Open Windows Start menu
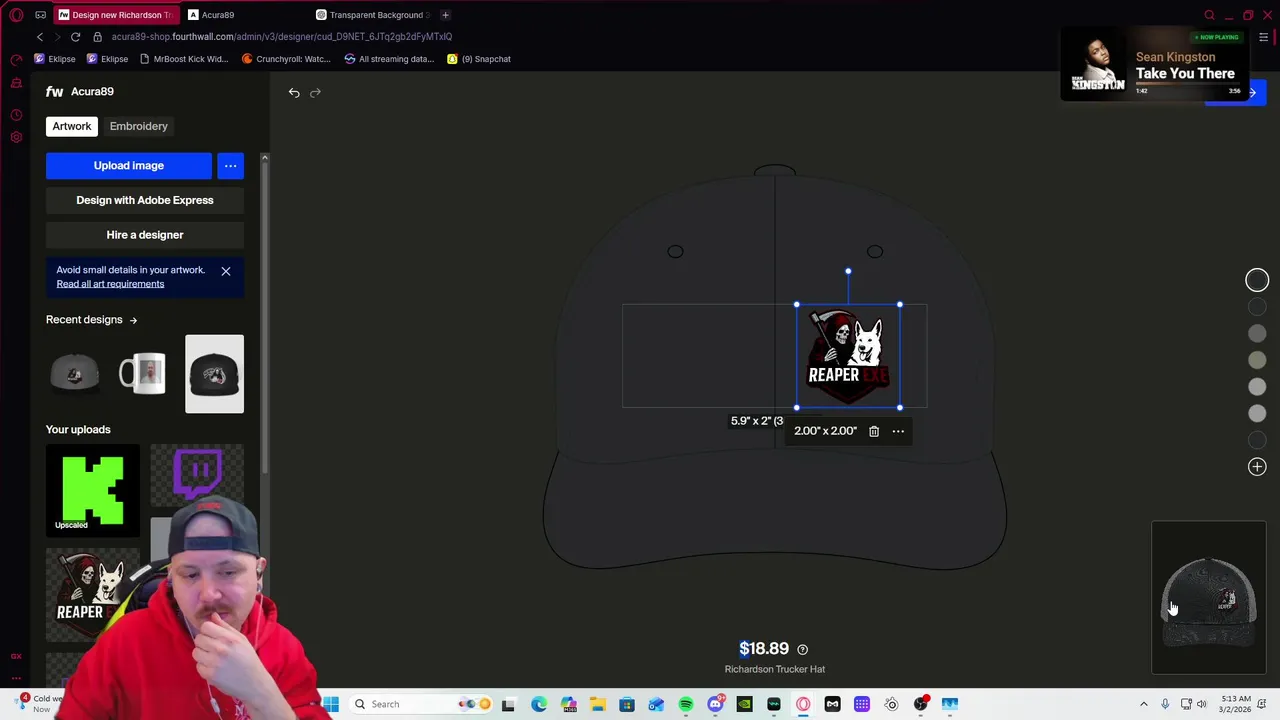 click(x=331, y=704)
